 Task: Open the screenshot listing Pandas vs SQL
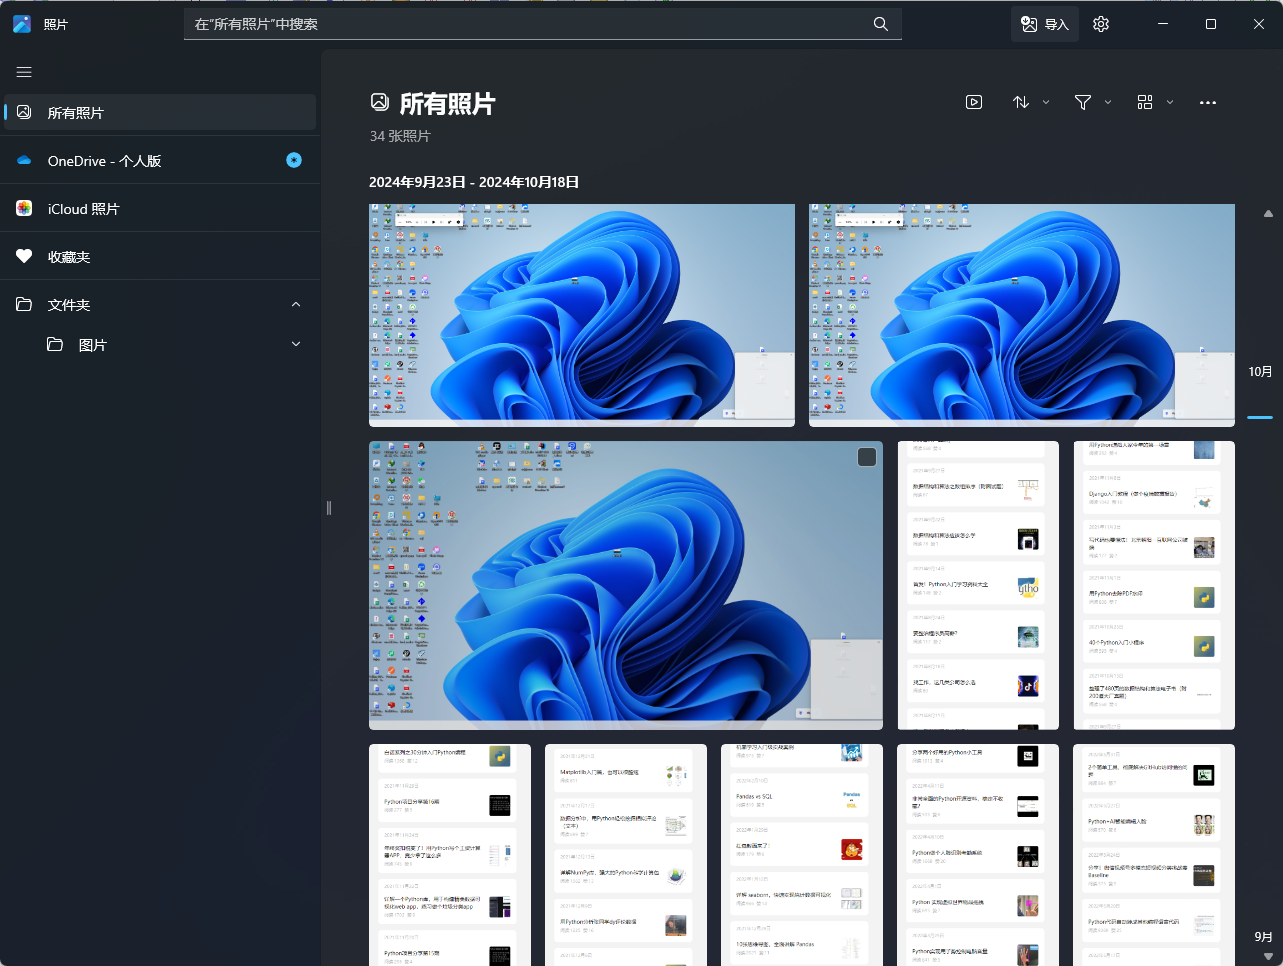pyautogui.click(x=802, y=855)
